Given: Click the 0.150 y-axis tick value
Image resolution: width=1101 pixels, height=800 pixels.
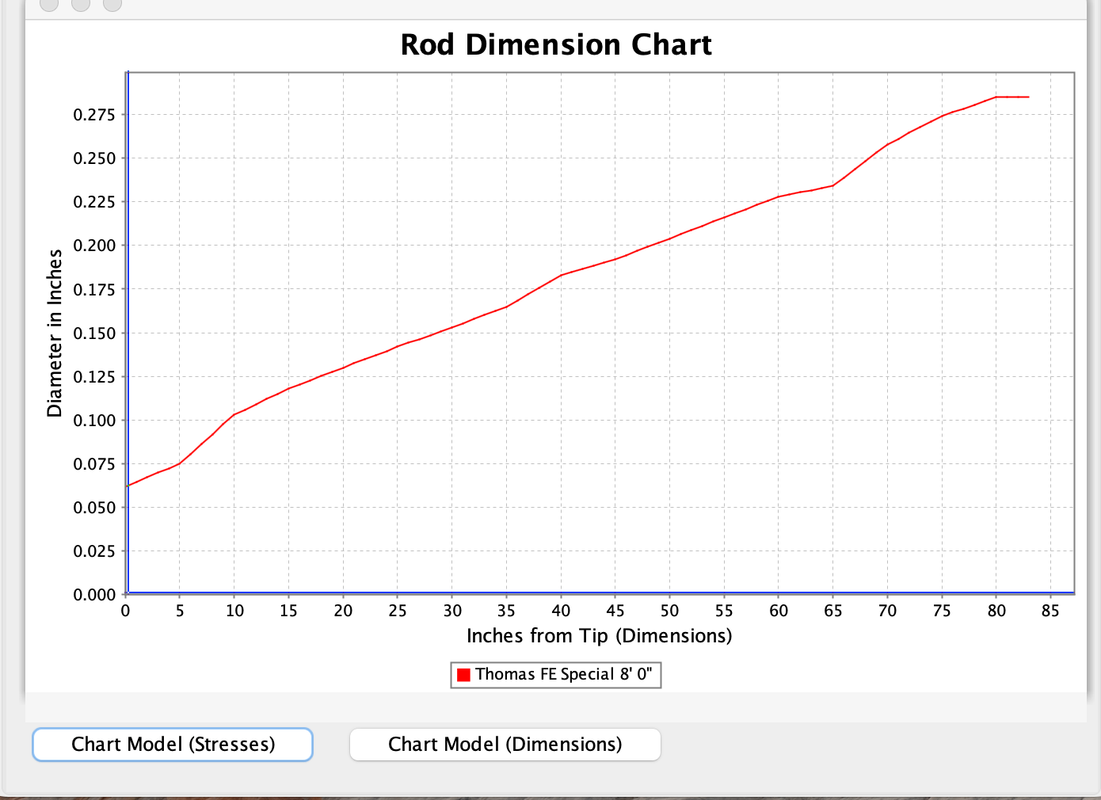Looking at the screenshot, I should click(94, 333).
